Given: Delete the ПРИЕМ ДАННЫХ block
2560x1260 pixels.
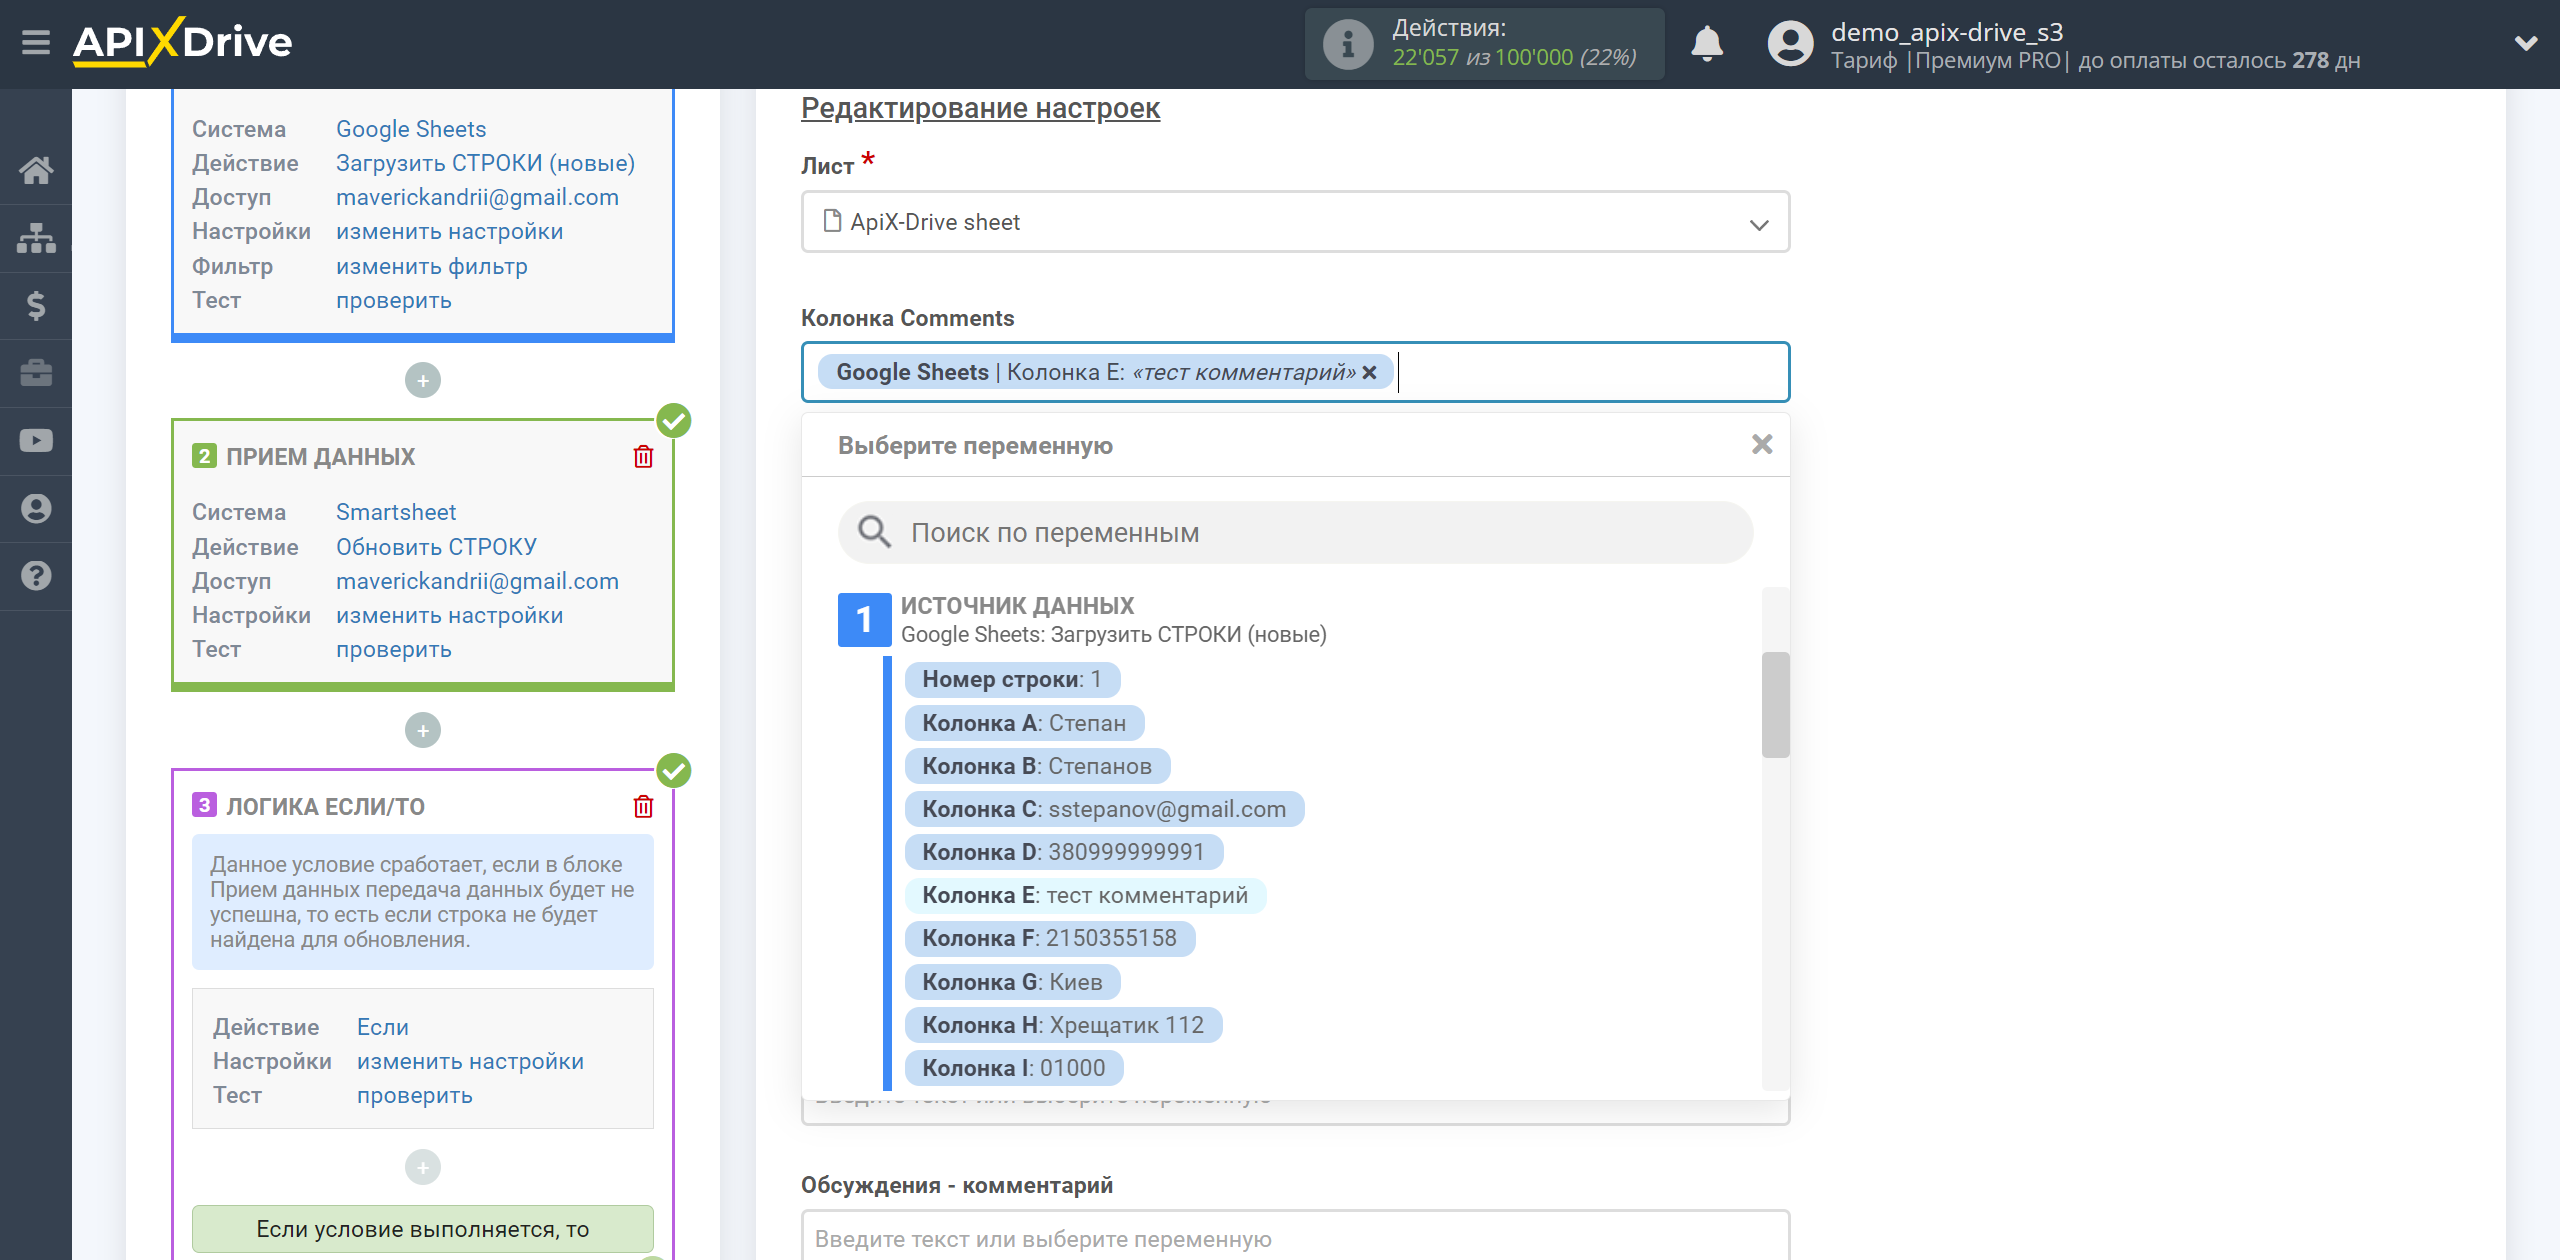Looking at the screenshot, I should tap(644, 457).
